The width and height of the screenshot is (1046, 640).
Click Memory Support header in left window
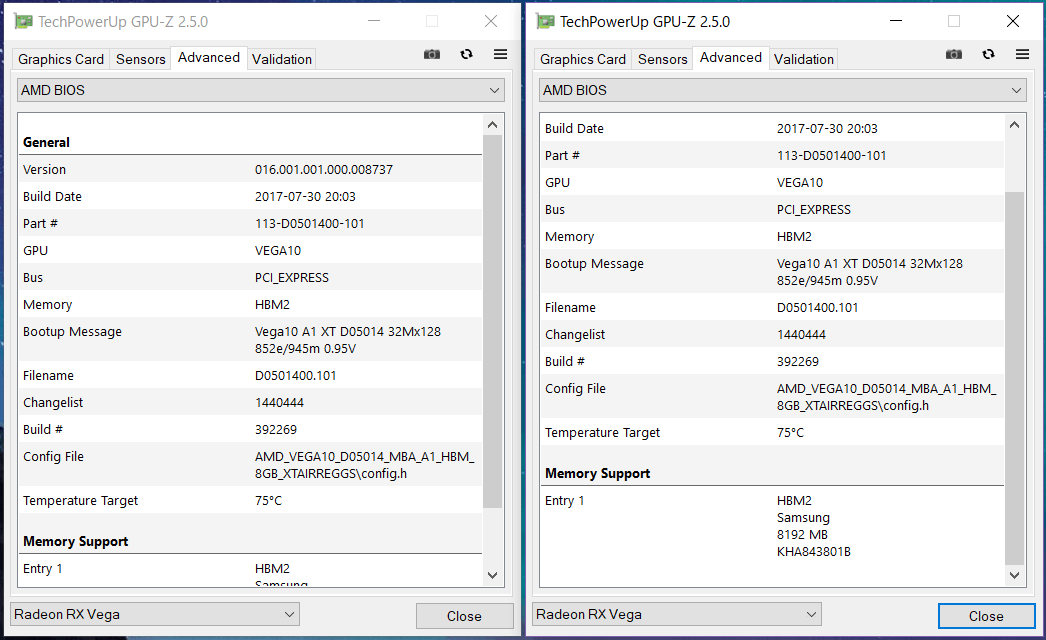75,541
